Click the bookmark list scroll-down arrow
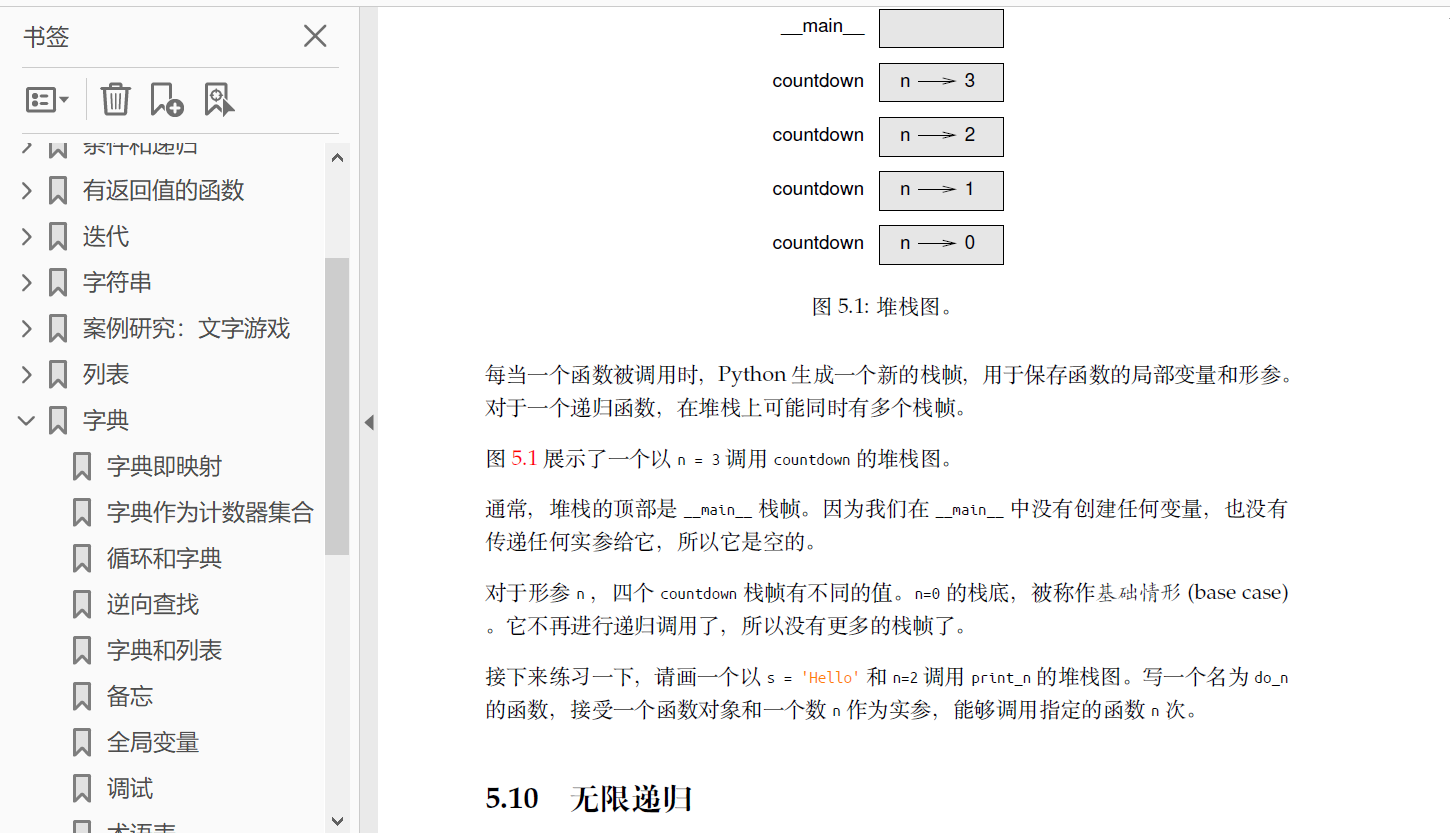The image size is (1450, 833). [x=337, y=821]
